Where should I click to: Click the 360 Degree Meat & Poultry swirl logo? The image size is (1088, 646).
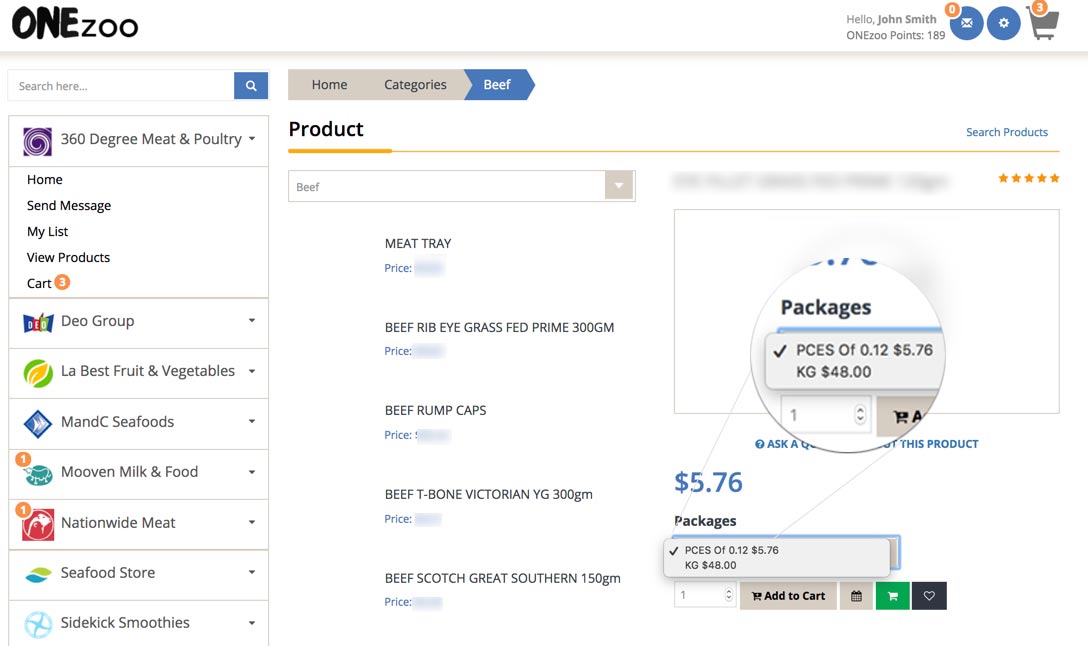(37, 142)
